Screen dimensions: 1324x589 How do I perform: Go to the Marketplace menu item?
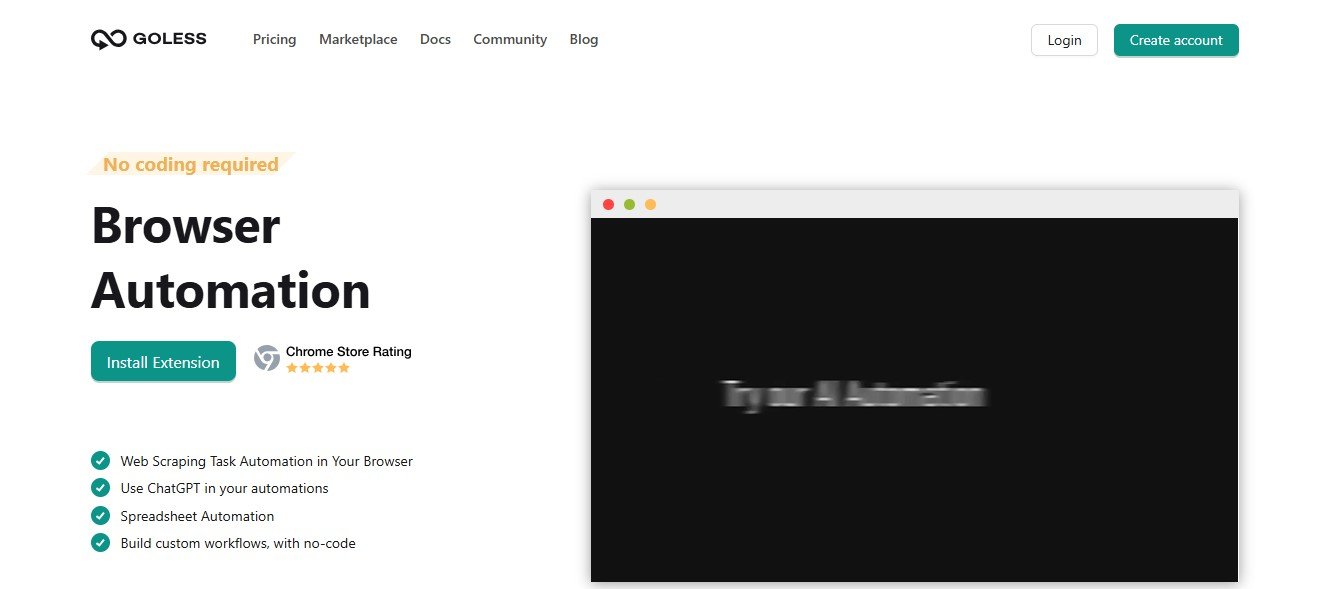coord(358,40)
